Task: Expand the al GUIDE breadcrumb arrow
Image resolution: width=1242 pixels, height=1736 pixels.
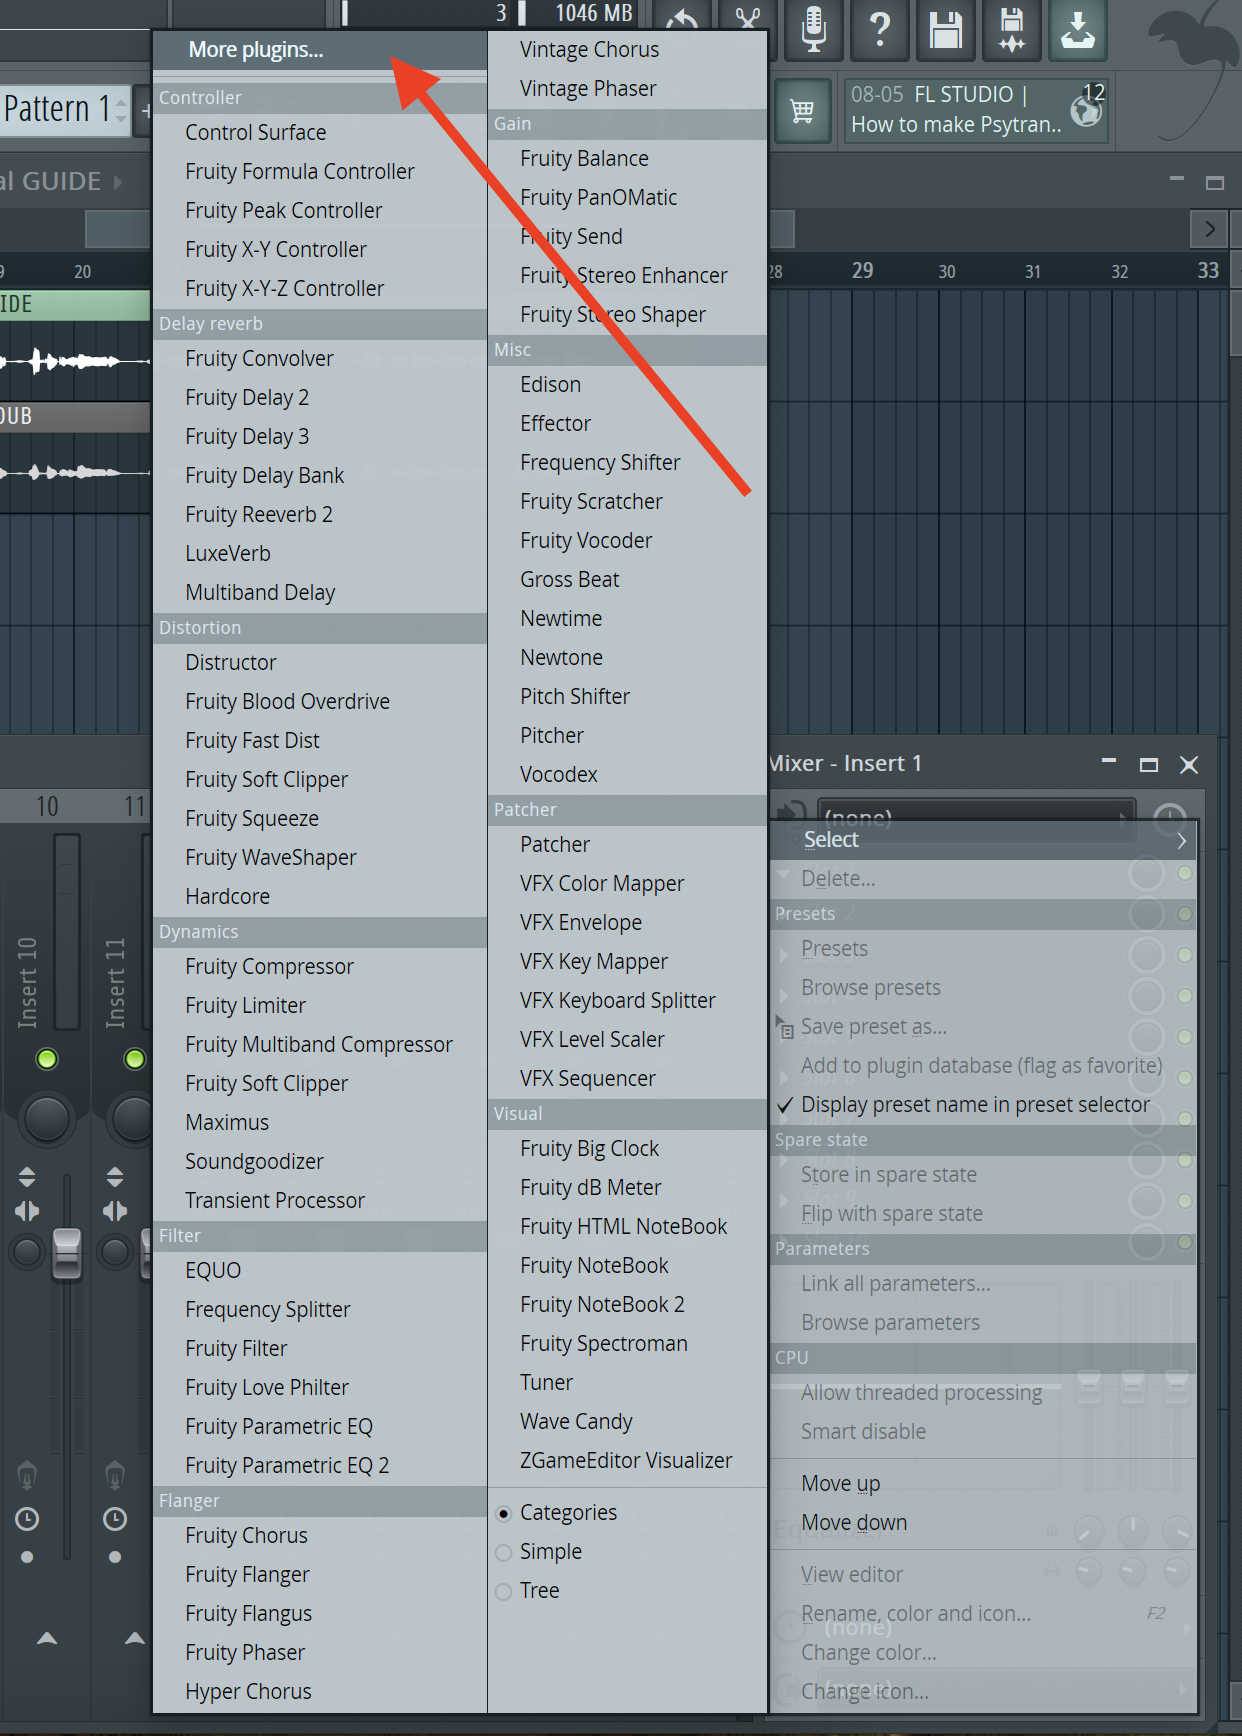Action: [118, 182]
